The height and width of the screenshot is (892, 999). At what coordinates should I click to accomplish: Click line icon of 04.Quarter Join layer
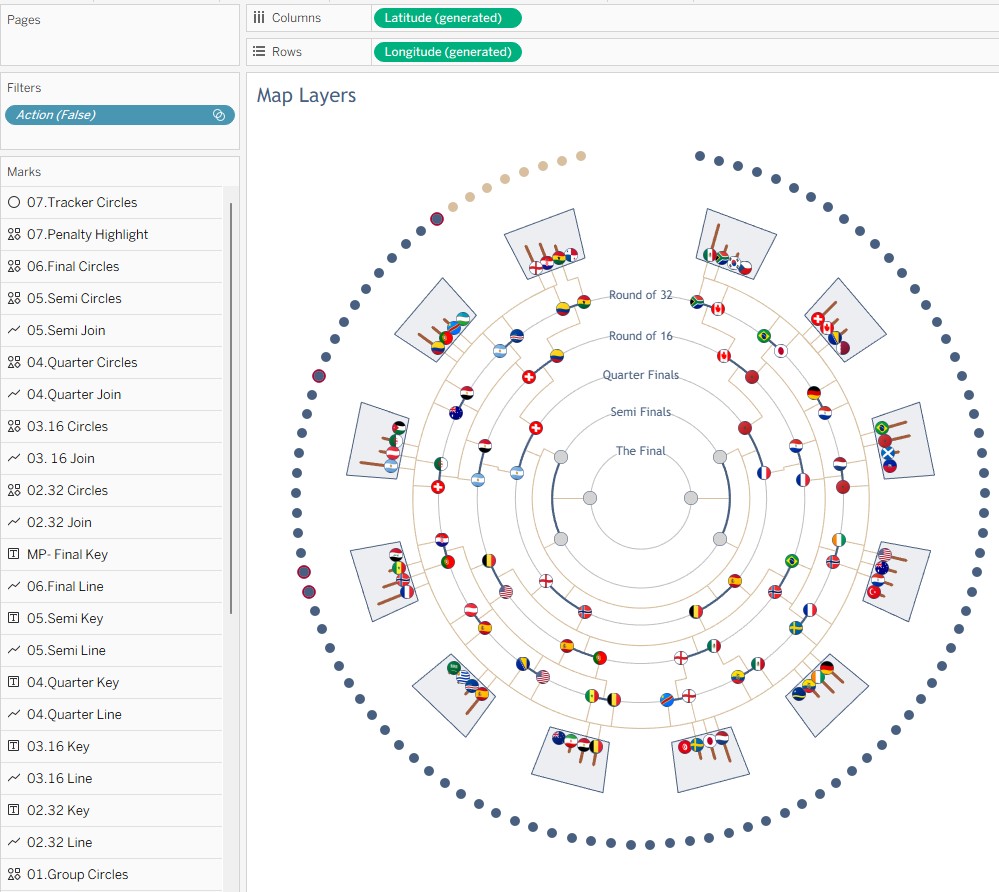tap(14, 394)
